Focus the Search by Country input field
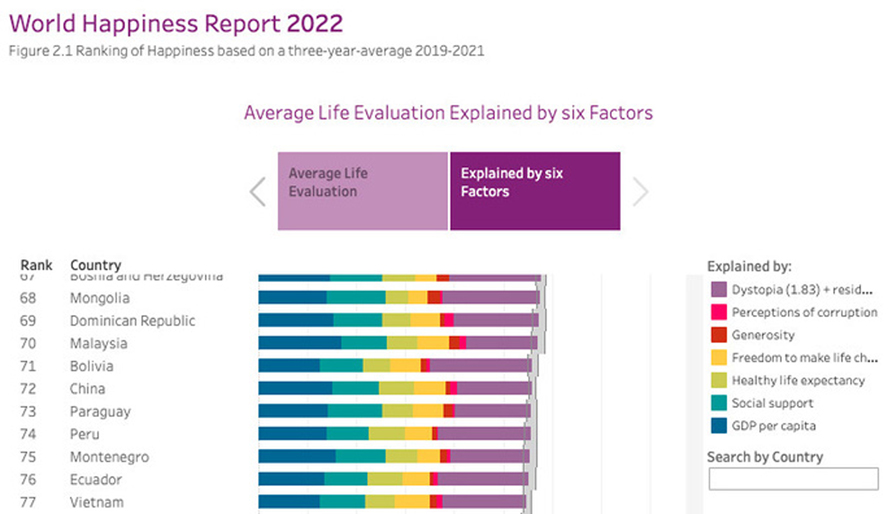888x514 pixels. (792, 480)
